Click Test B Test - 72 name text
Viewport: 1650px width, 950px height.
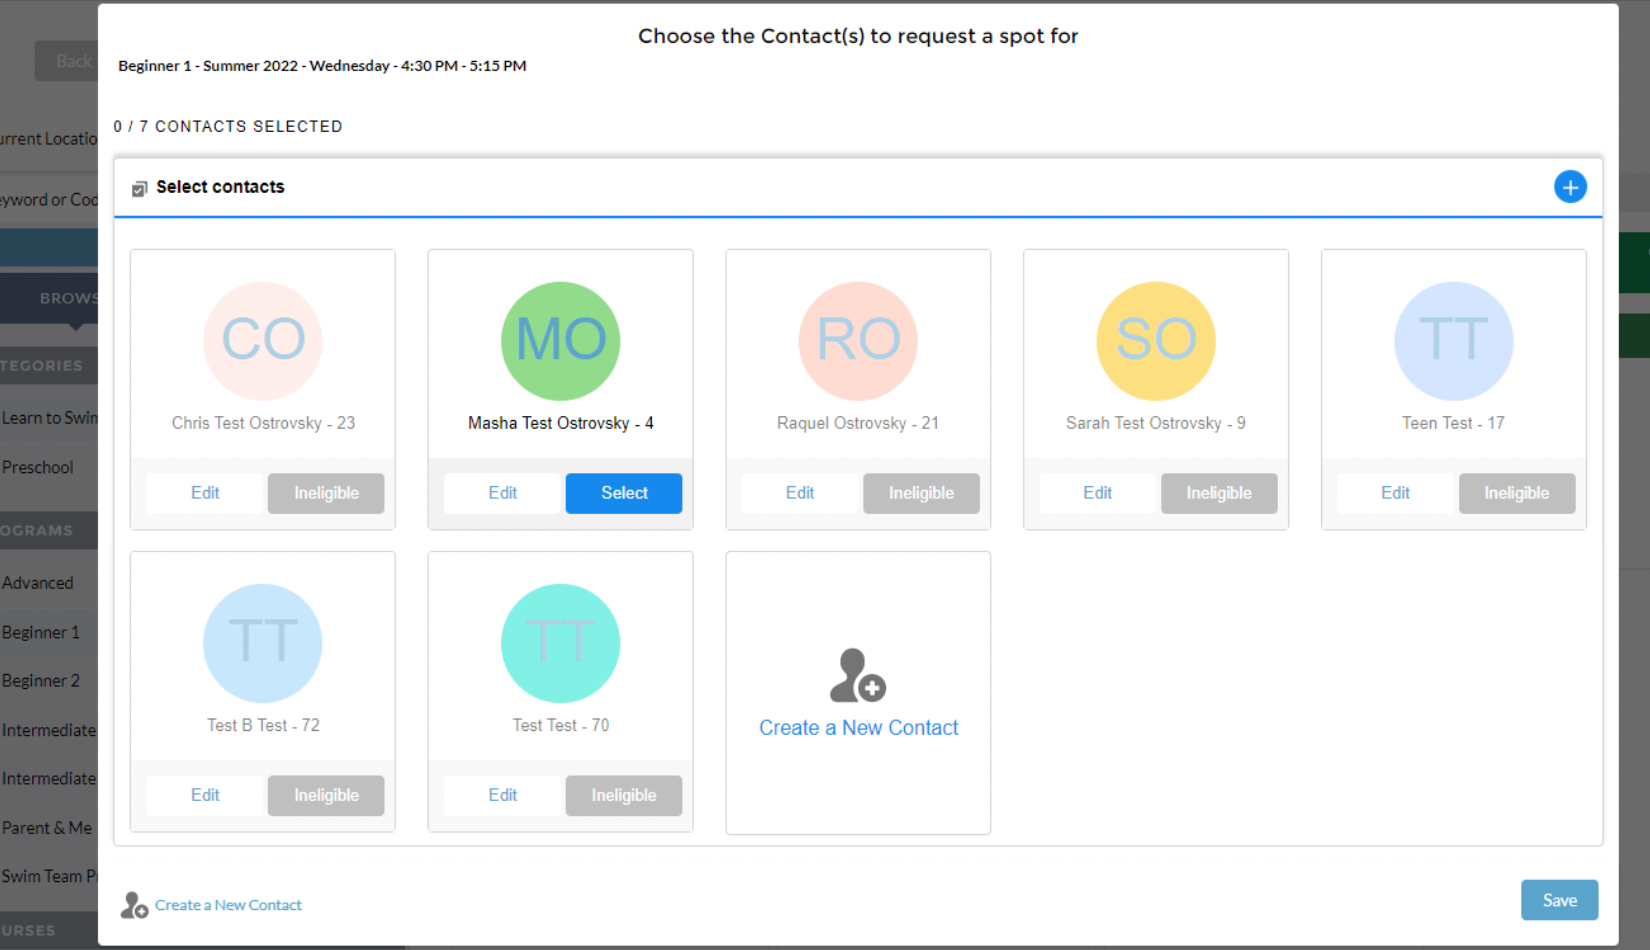[x=263, y=725]
